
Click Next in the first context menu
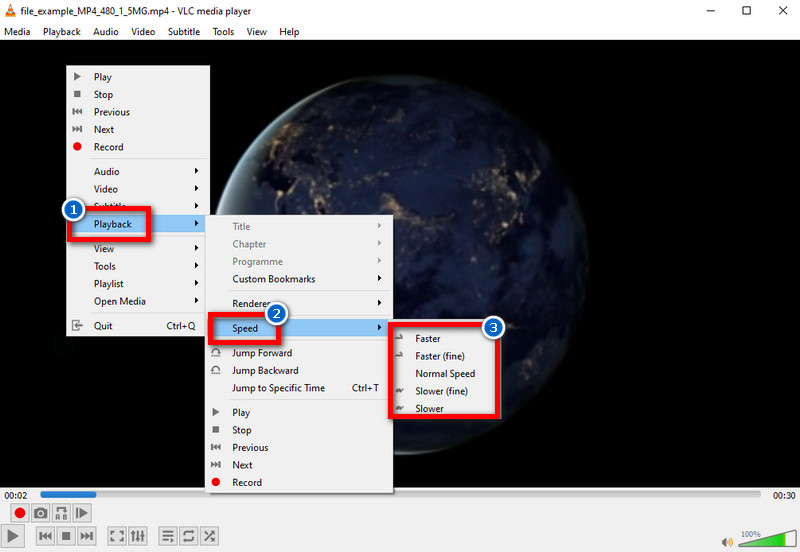[x=138, y=129]
